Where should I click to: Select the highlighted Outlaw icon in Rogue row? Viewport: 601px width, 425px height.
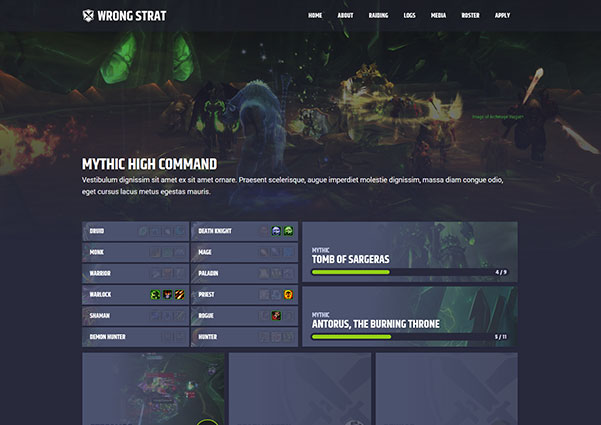[276, 315]
